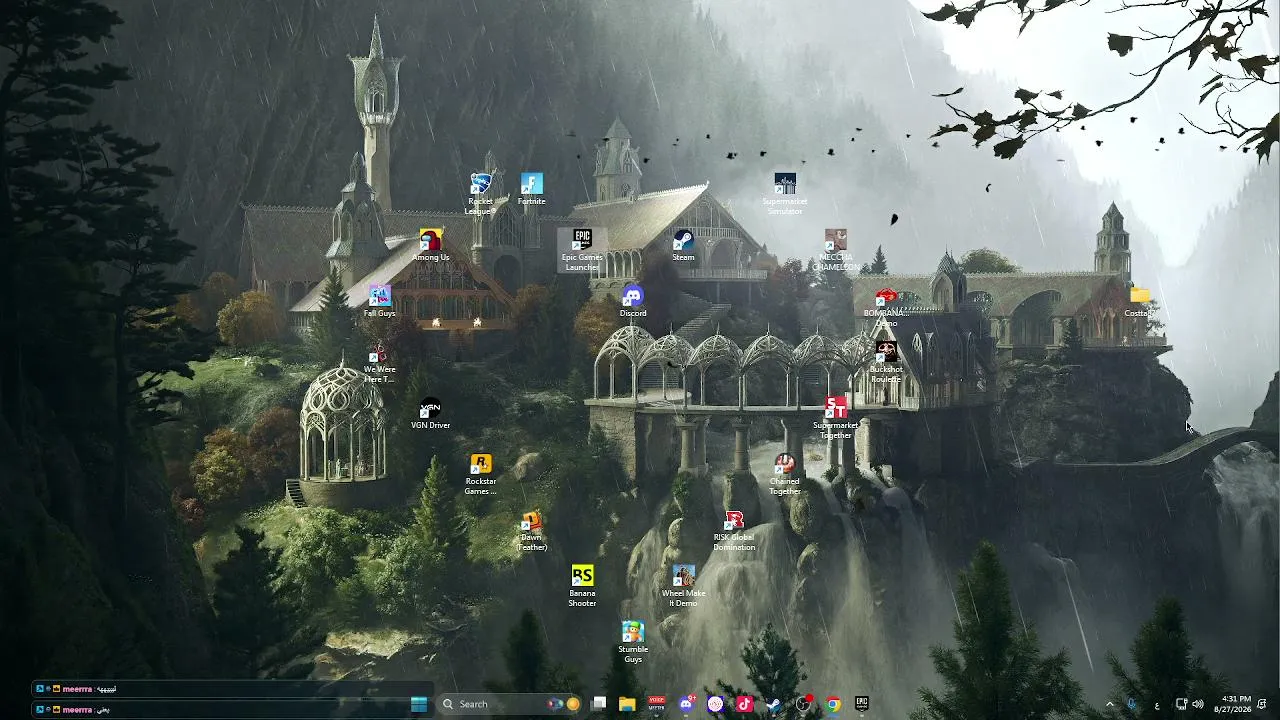Select the RISK Global Domination desktop icon
1280x720 pixels.
(x=734, y=529)
